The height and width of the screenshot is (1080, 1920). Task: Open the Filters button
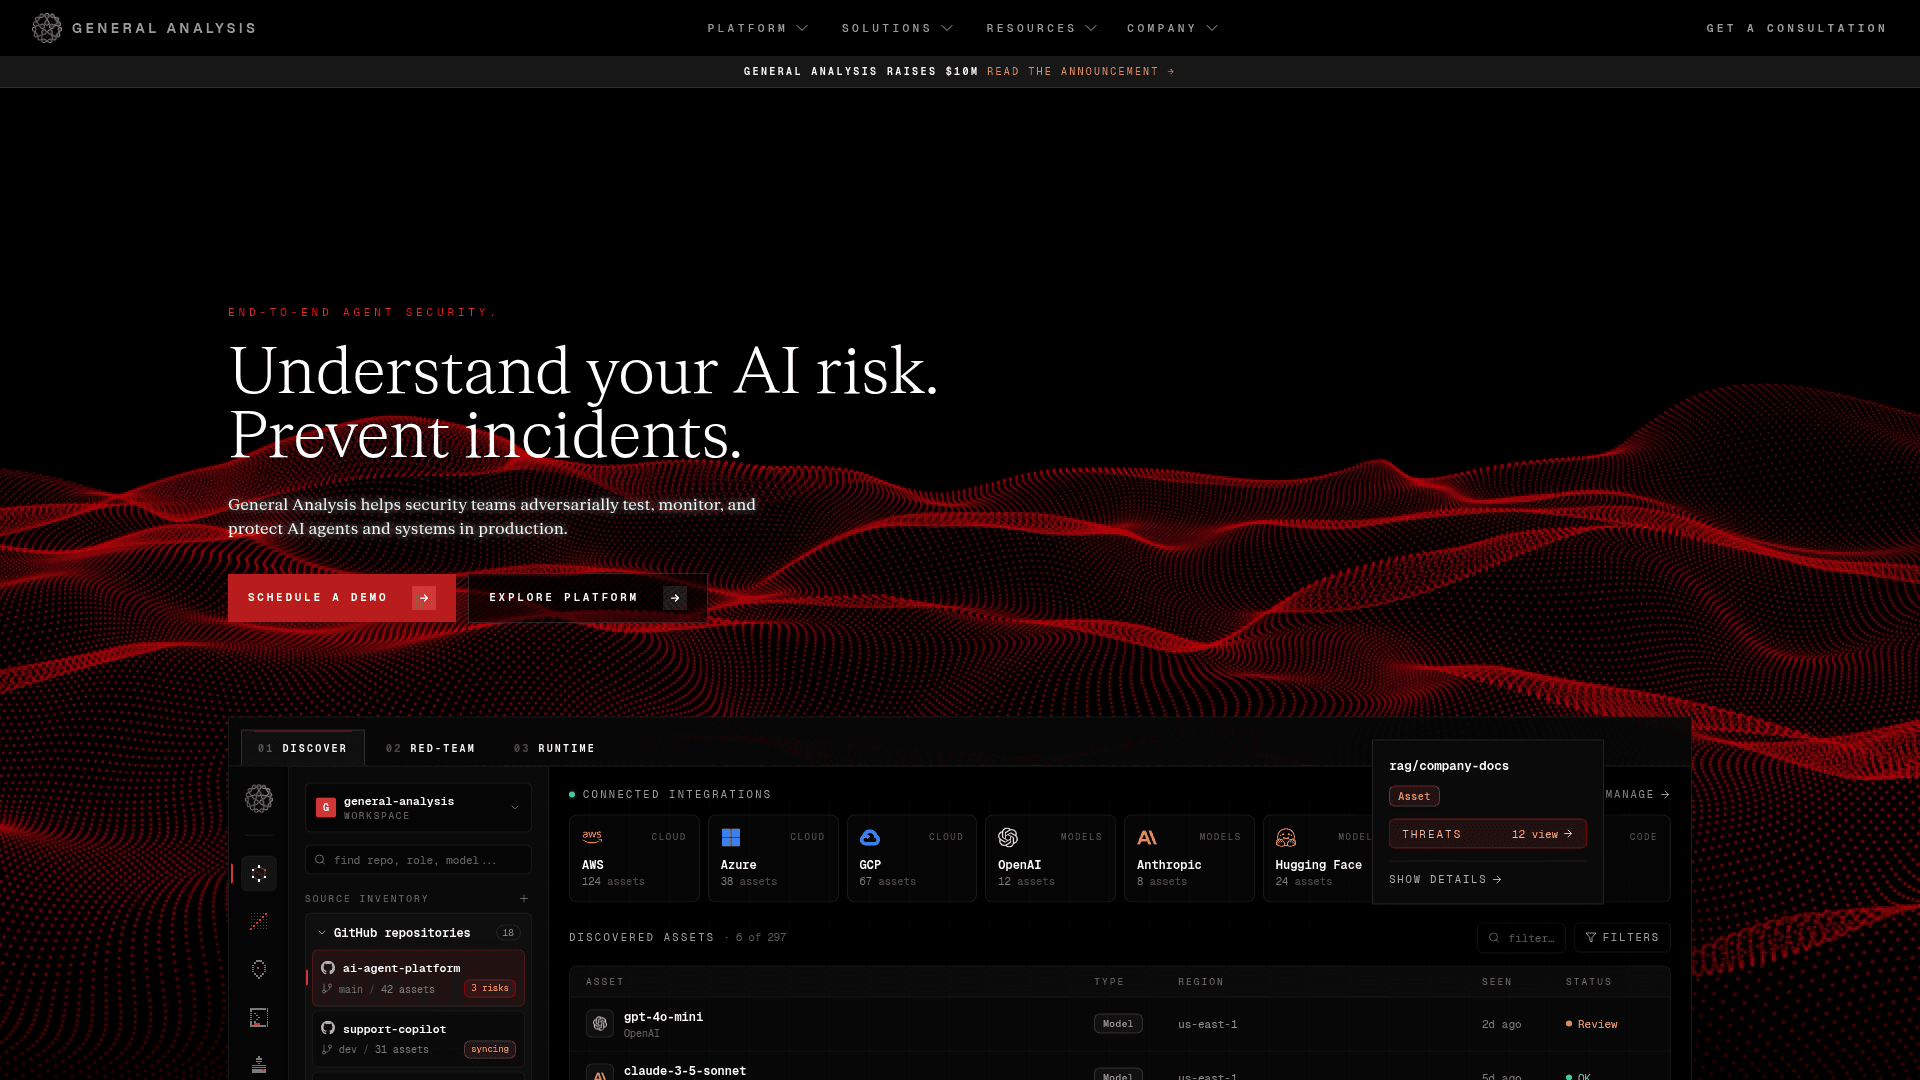[1622, 938]
